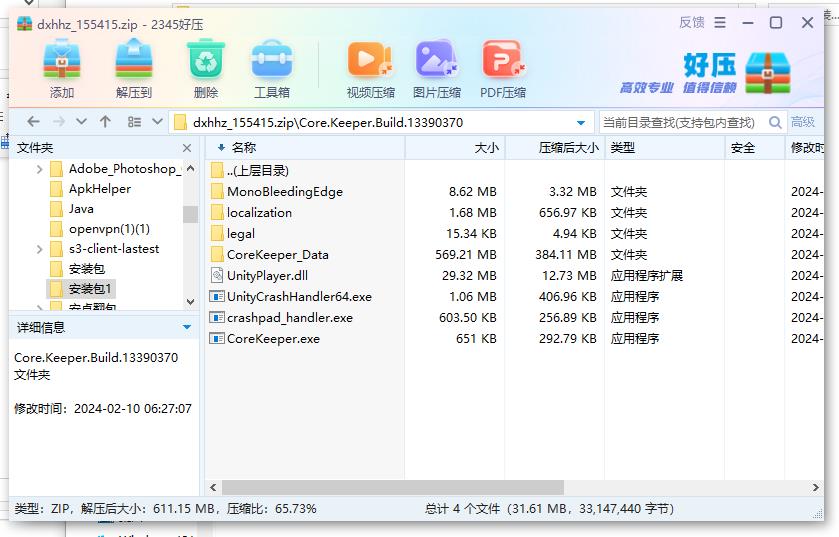Collapse the 详细信息 details panel
The image size is (839, 537).
click(x=187, y=327)
